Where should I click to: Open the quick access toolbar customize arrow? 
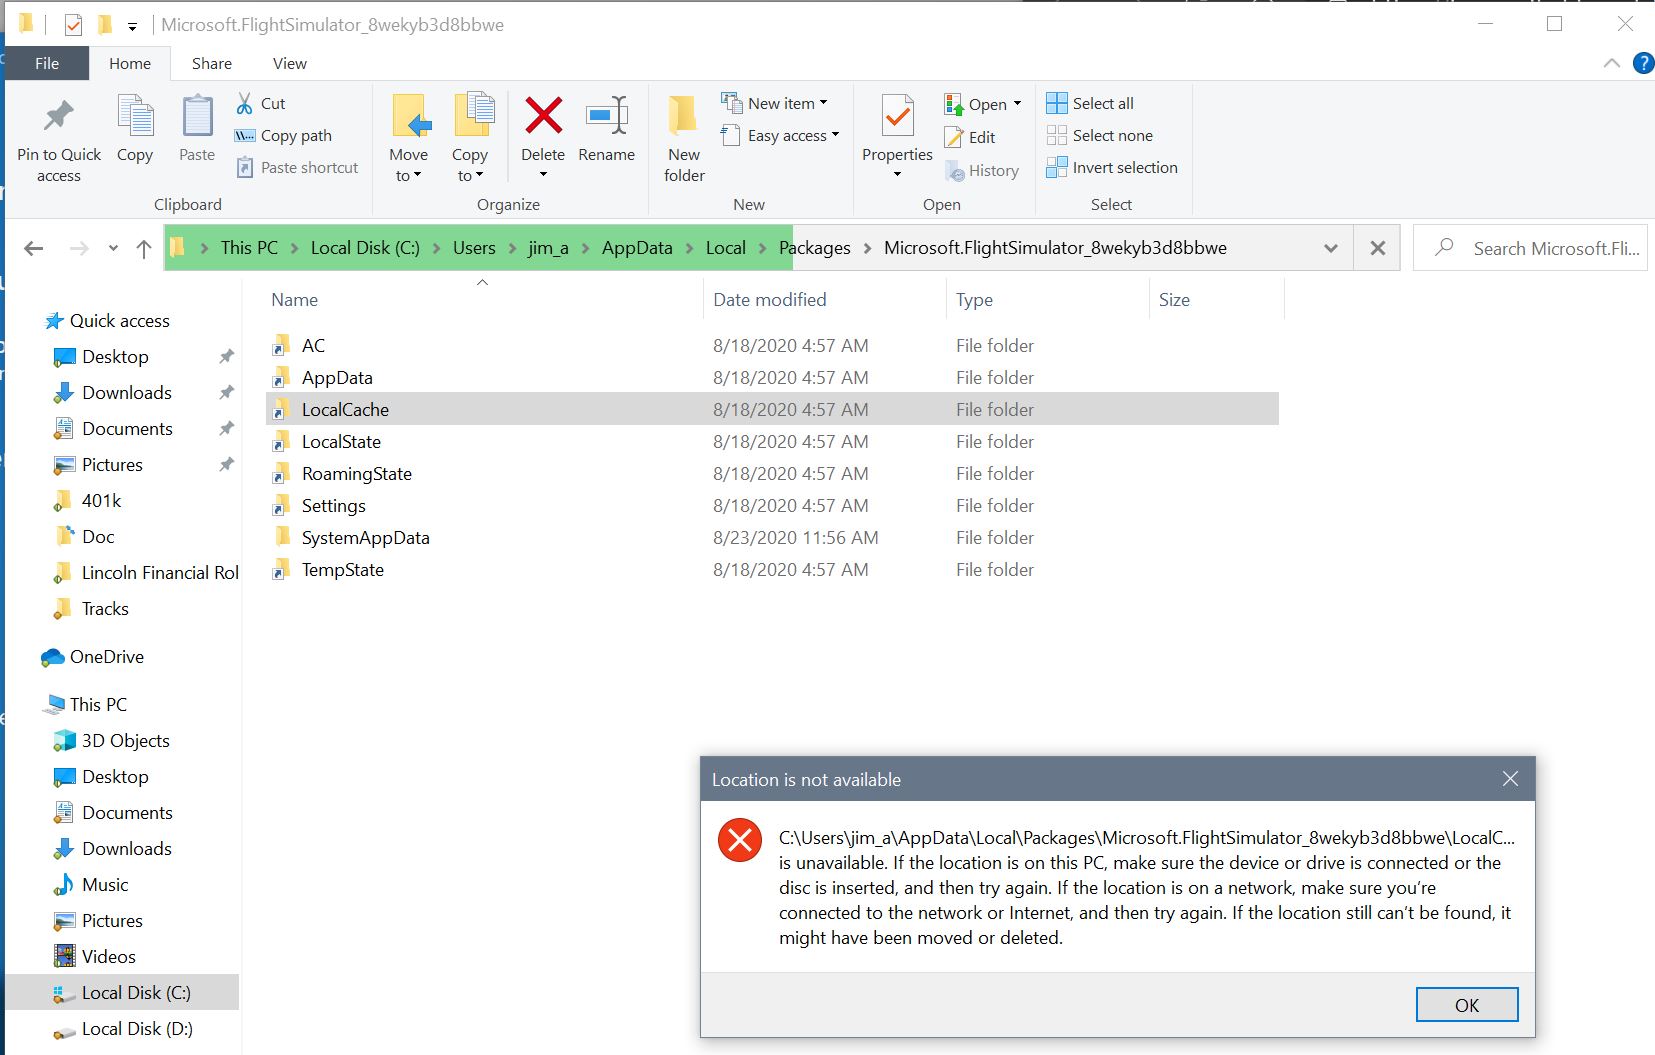[132, 26]
